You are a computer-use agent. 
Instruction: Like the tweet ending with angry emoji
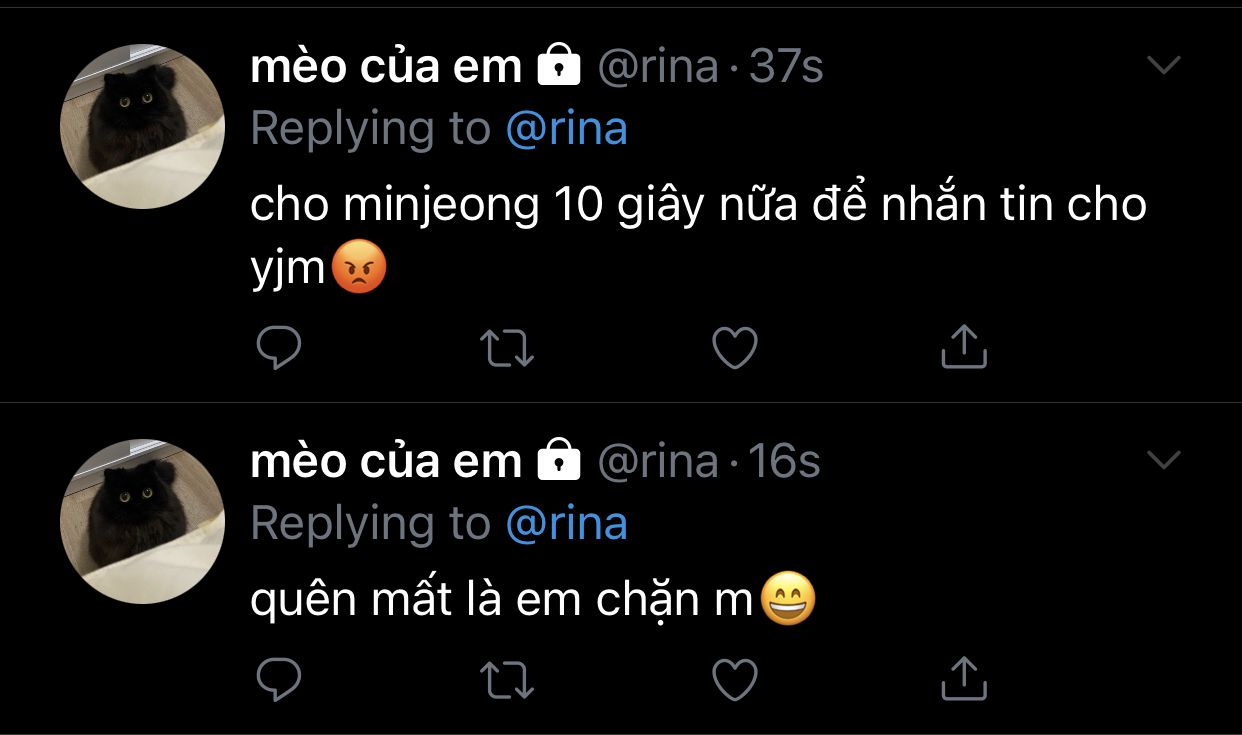click(735, 348)
